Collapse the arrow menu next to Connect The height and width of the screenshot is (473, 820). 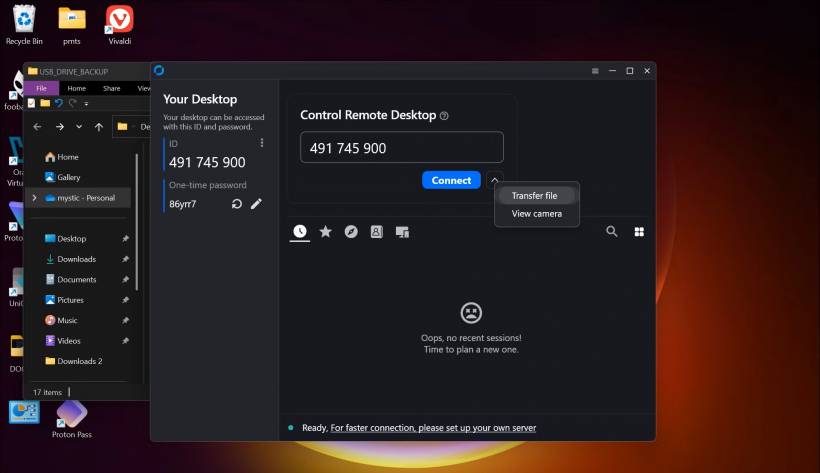click(493, 180)
